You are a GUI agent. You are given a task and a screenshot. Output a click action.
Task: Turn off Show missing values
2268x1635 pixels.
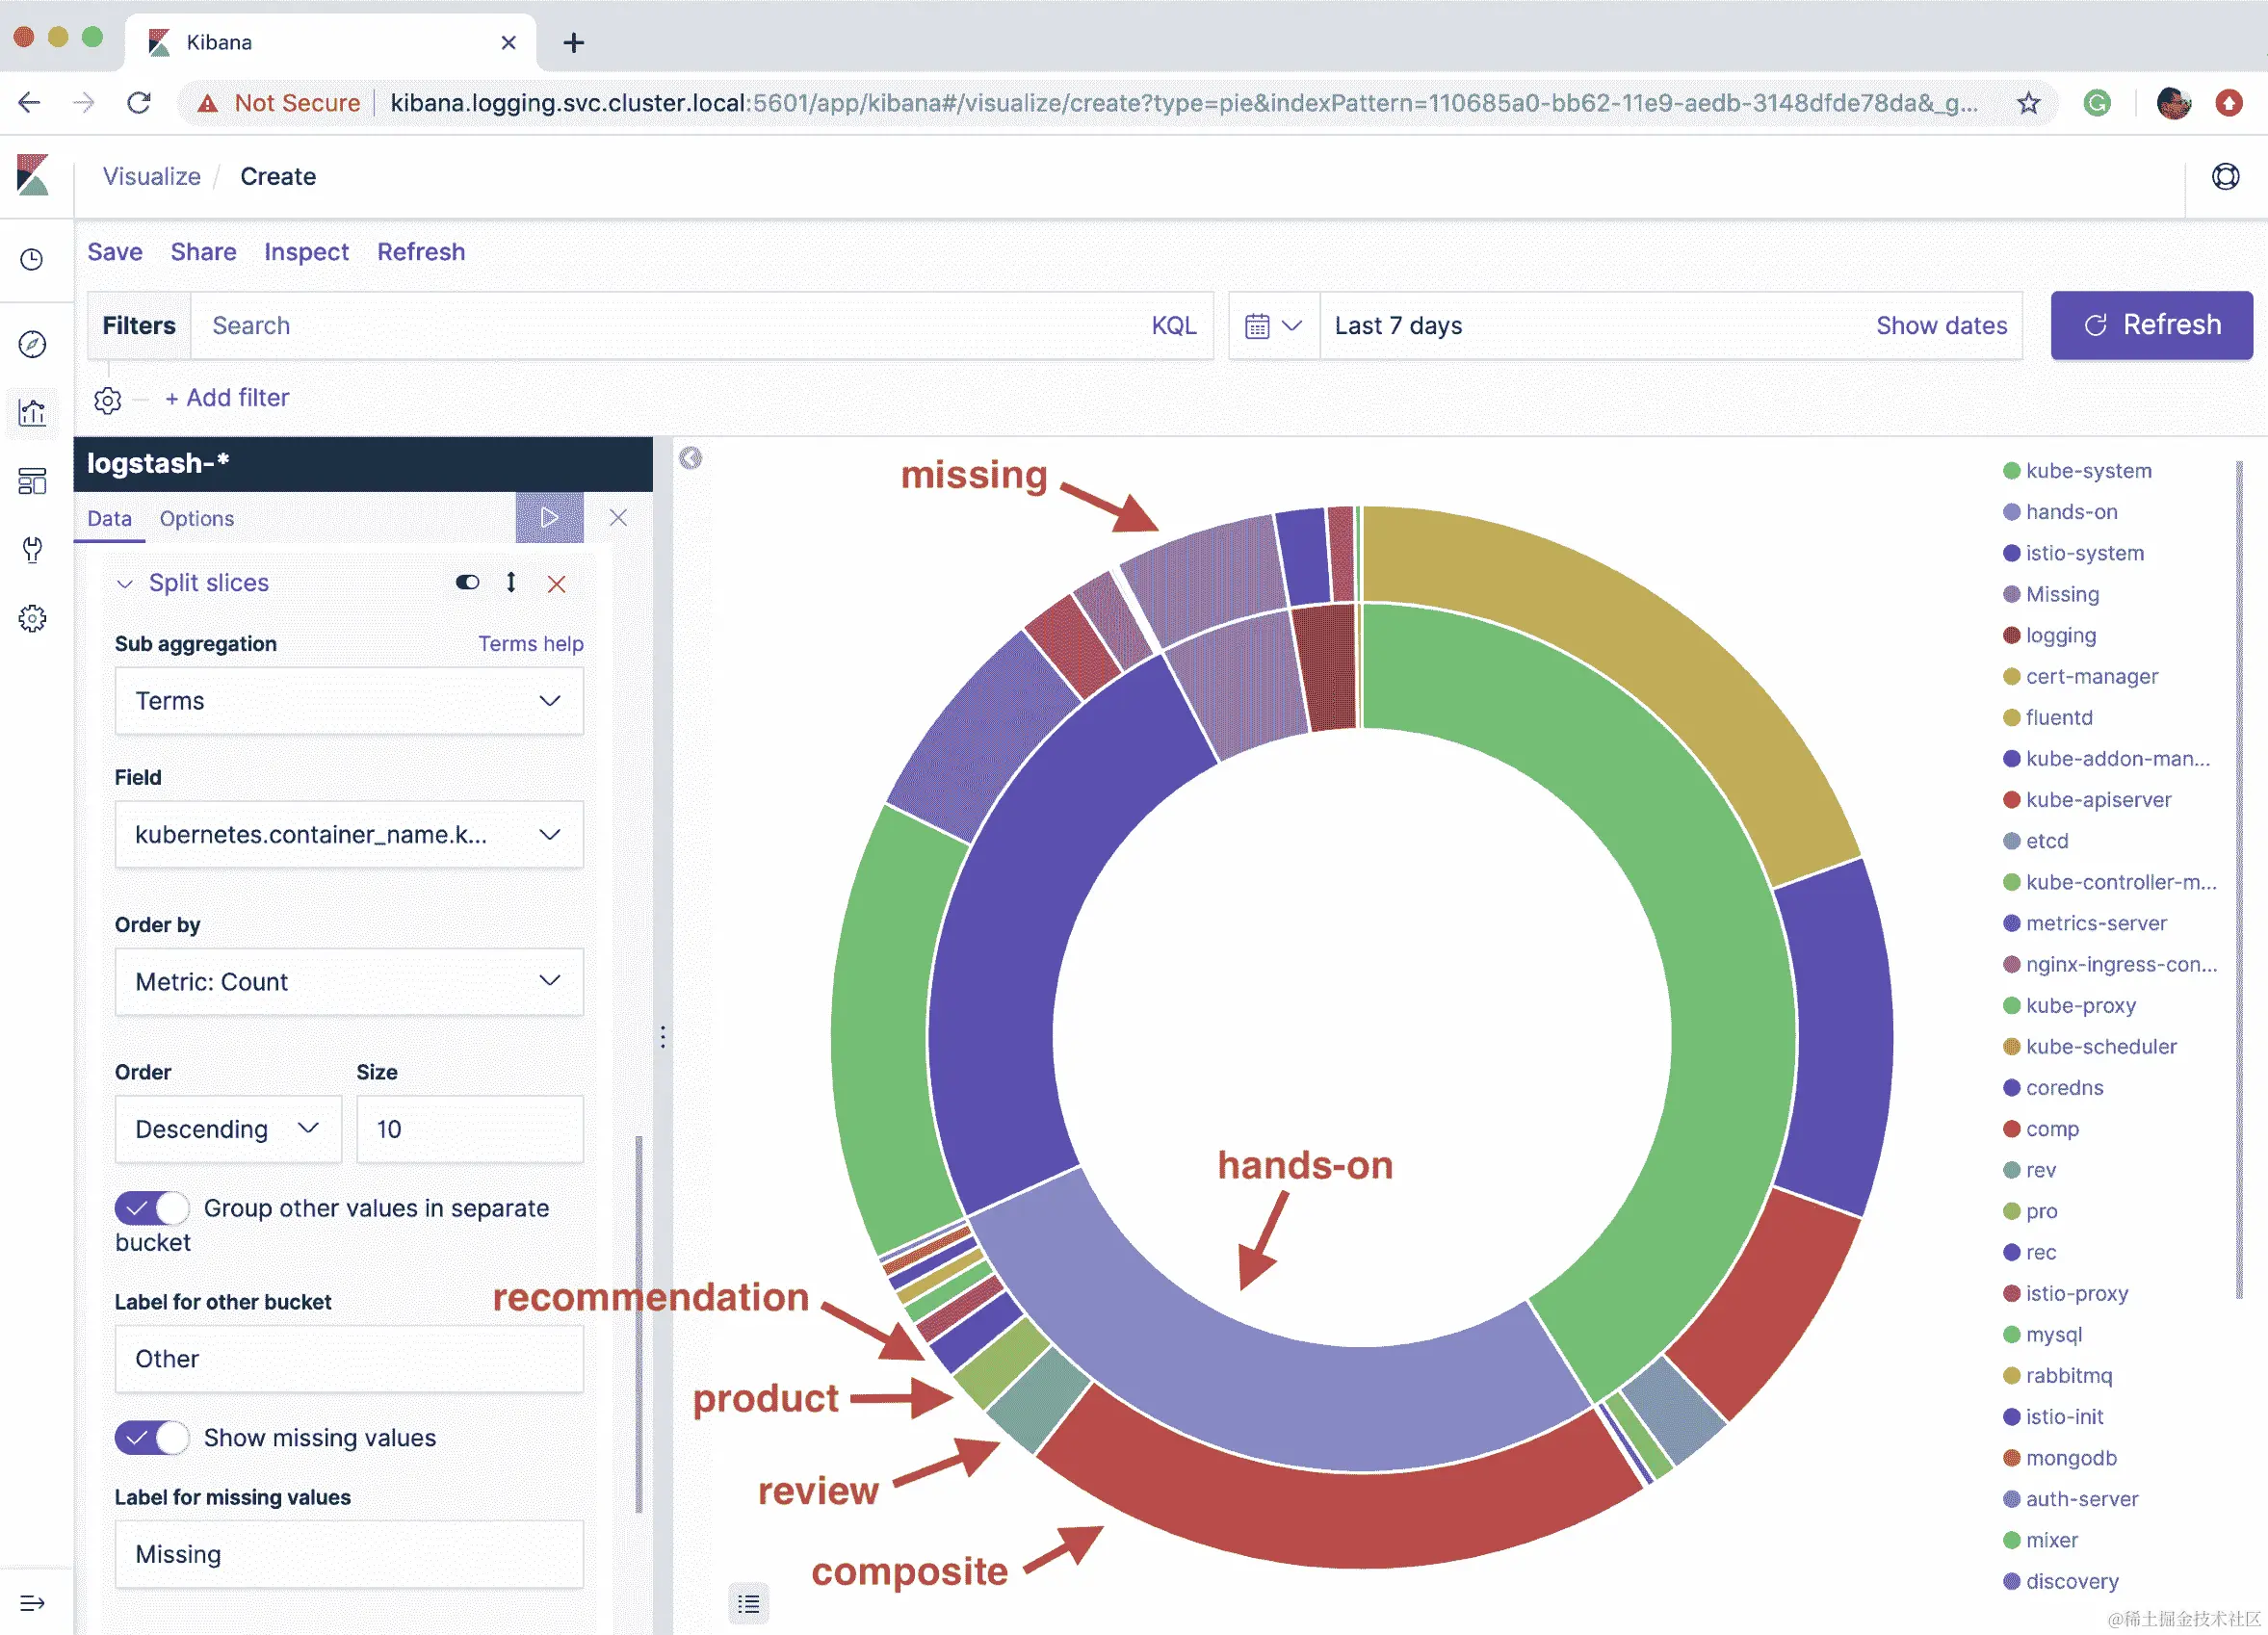[x=152, y=1437]
